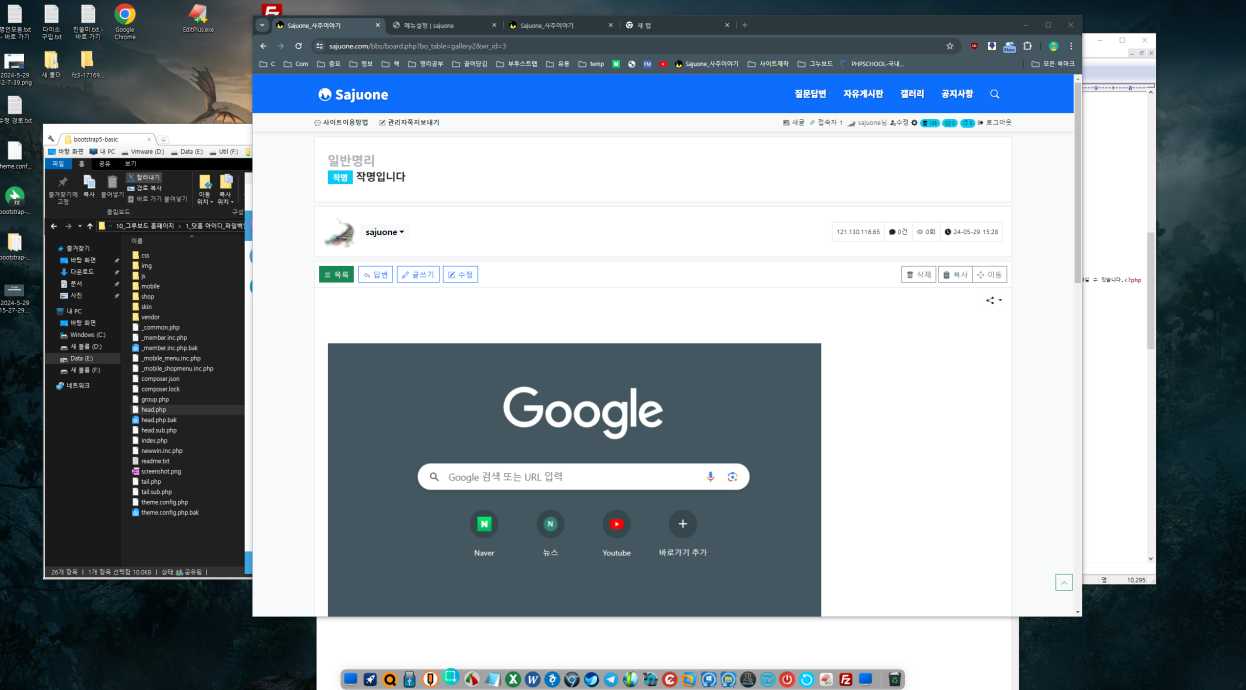Click Chrome's reload button
Screen dimensions: 1246x690
coord(298,46)
